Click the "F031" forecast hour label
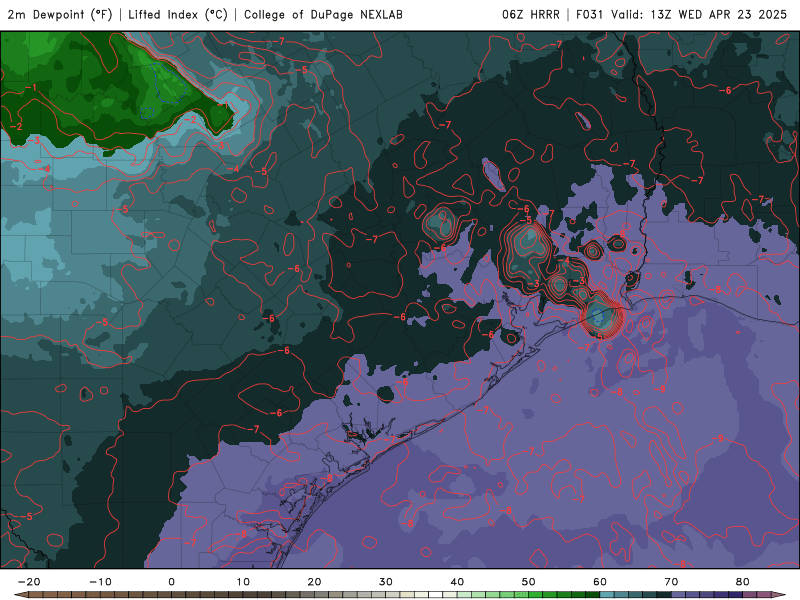 click(590, 15)
